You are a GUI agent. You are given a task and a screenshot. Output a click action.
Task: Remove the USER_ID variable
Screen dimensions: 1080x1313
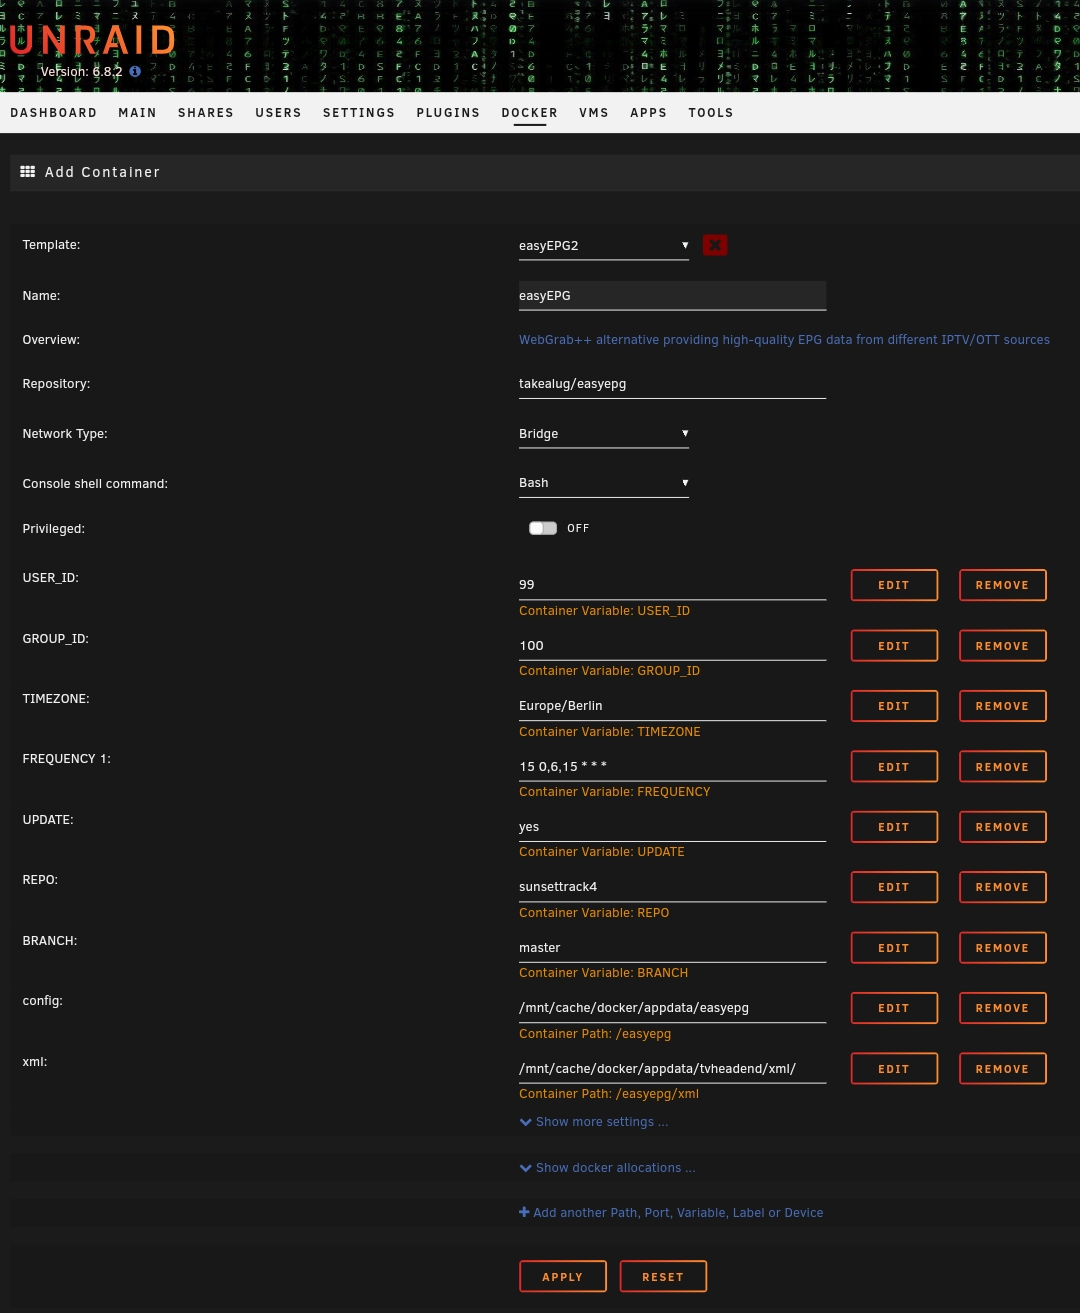click(1002, 585)
